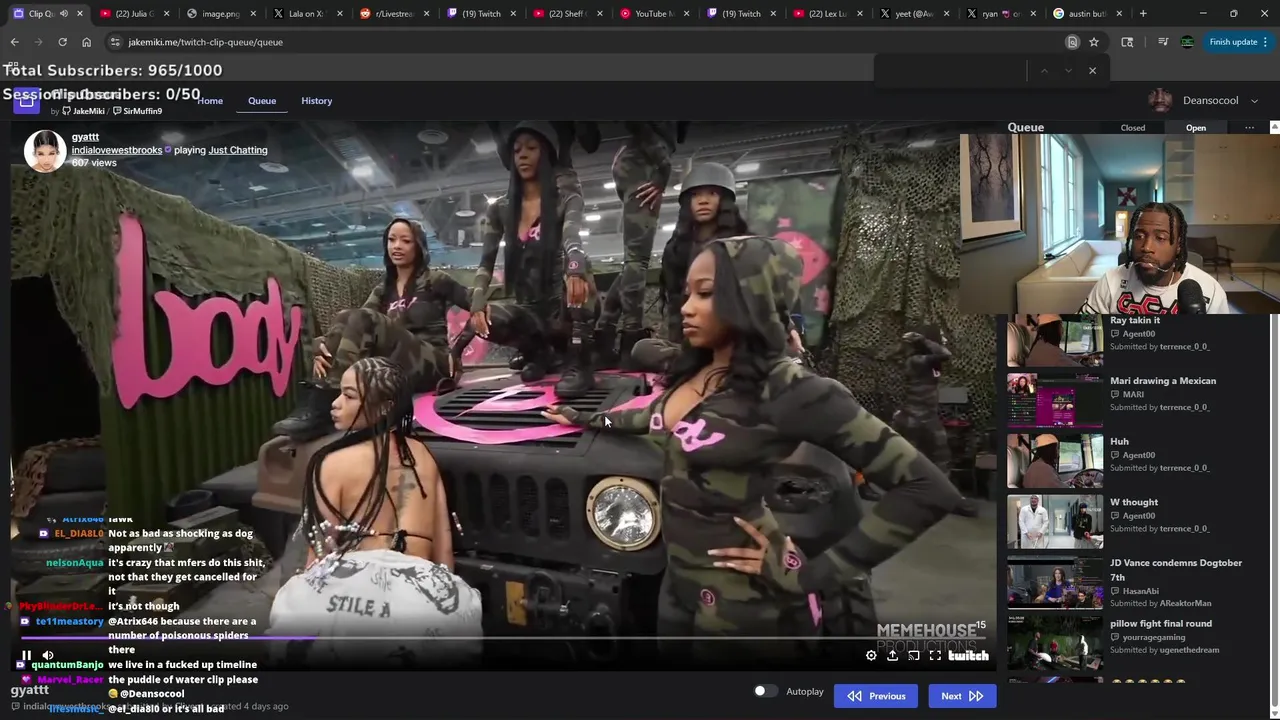The height and width of the screenshot is (720, 1280).
Task: Switch to the 'Lala on X' tab
Action: 307,14
